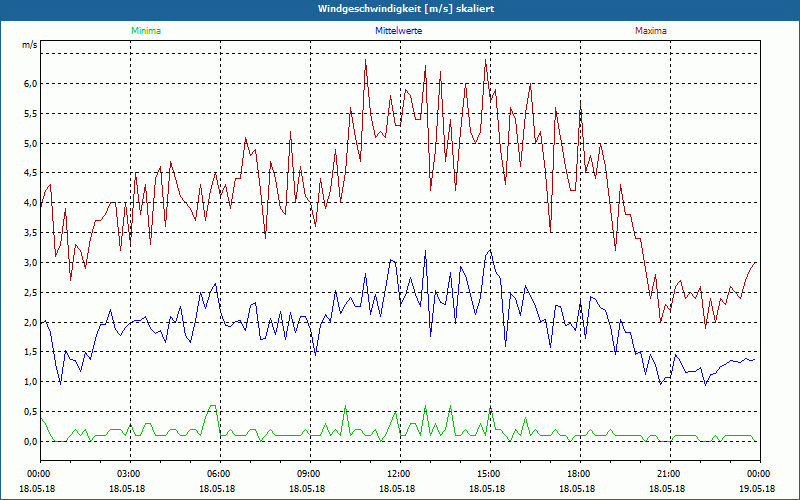
Task: Click the '18.05.18' date beneath 12:00
Action: pos(397,488)
